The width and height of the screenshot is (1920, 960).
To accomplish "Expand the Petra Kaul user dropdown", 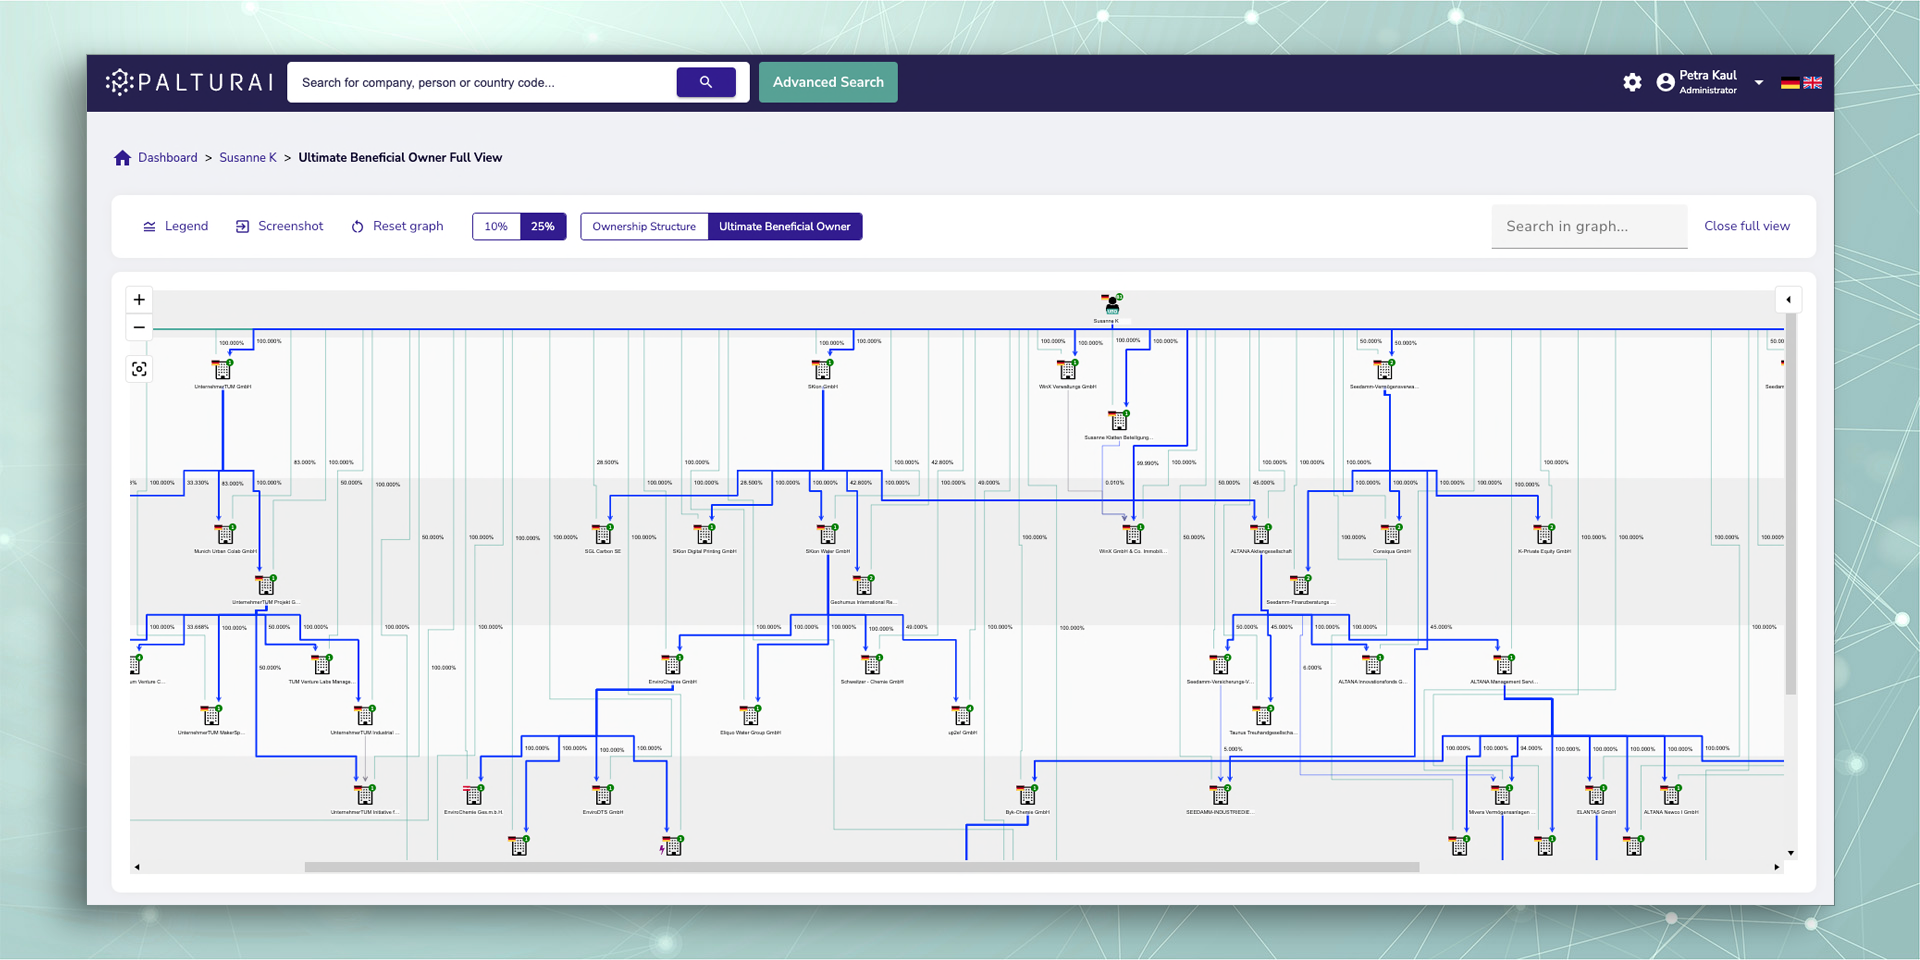I will coord(1759,83).
